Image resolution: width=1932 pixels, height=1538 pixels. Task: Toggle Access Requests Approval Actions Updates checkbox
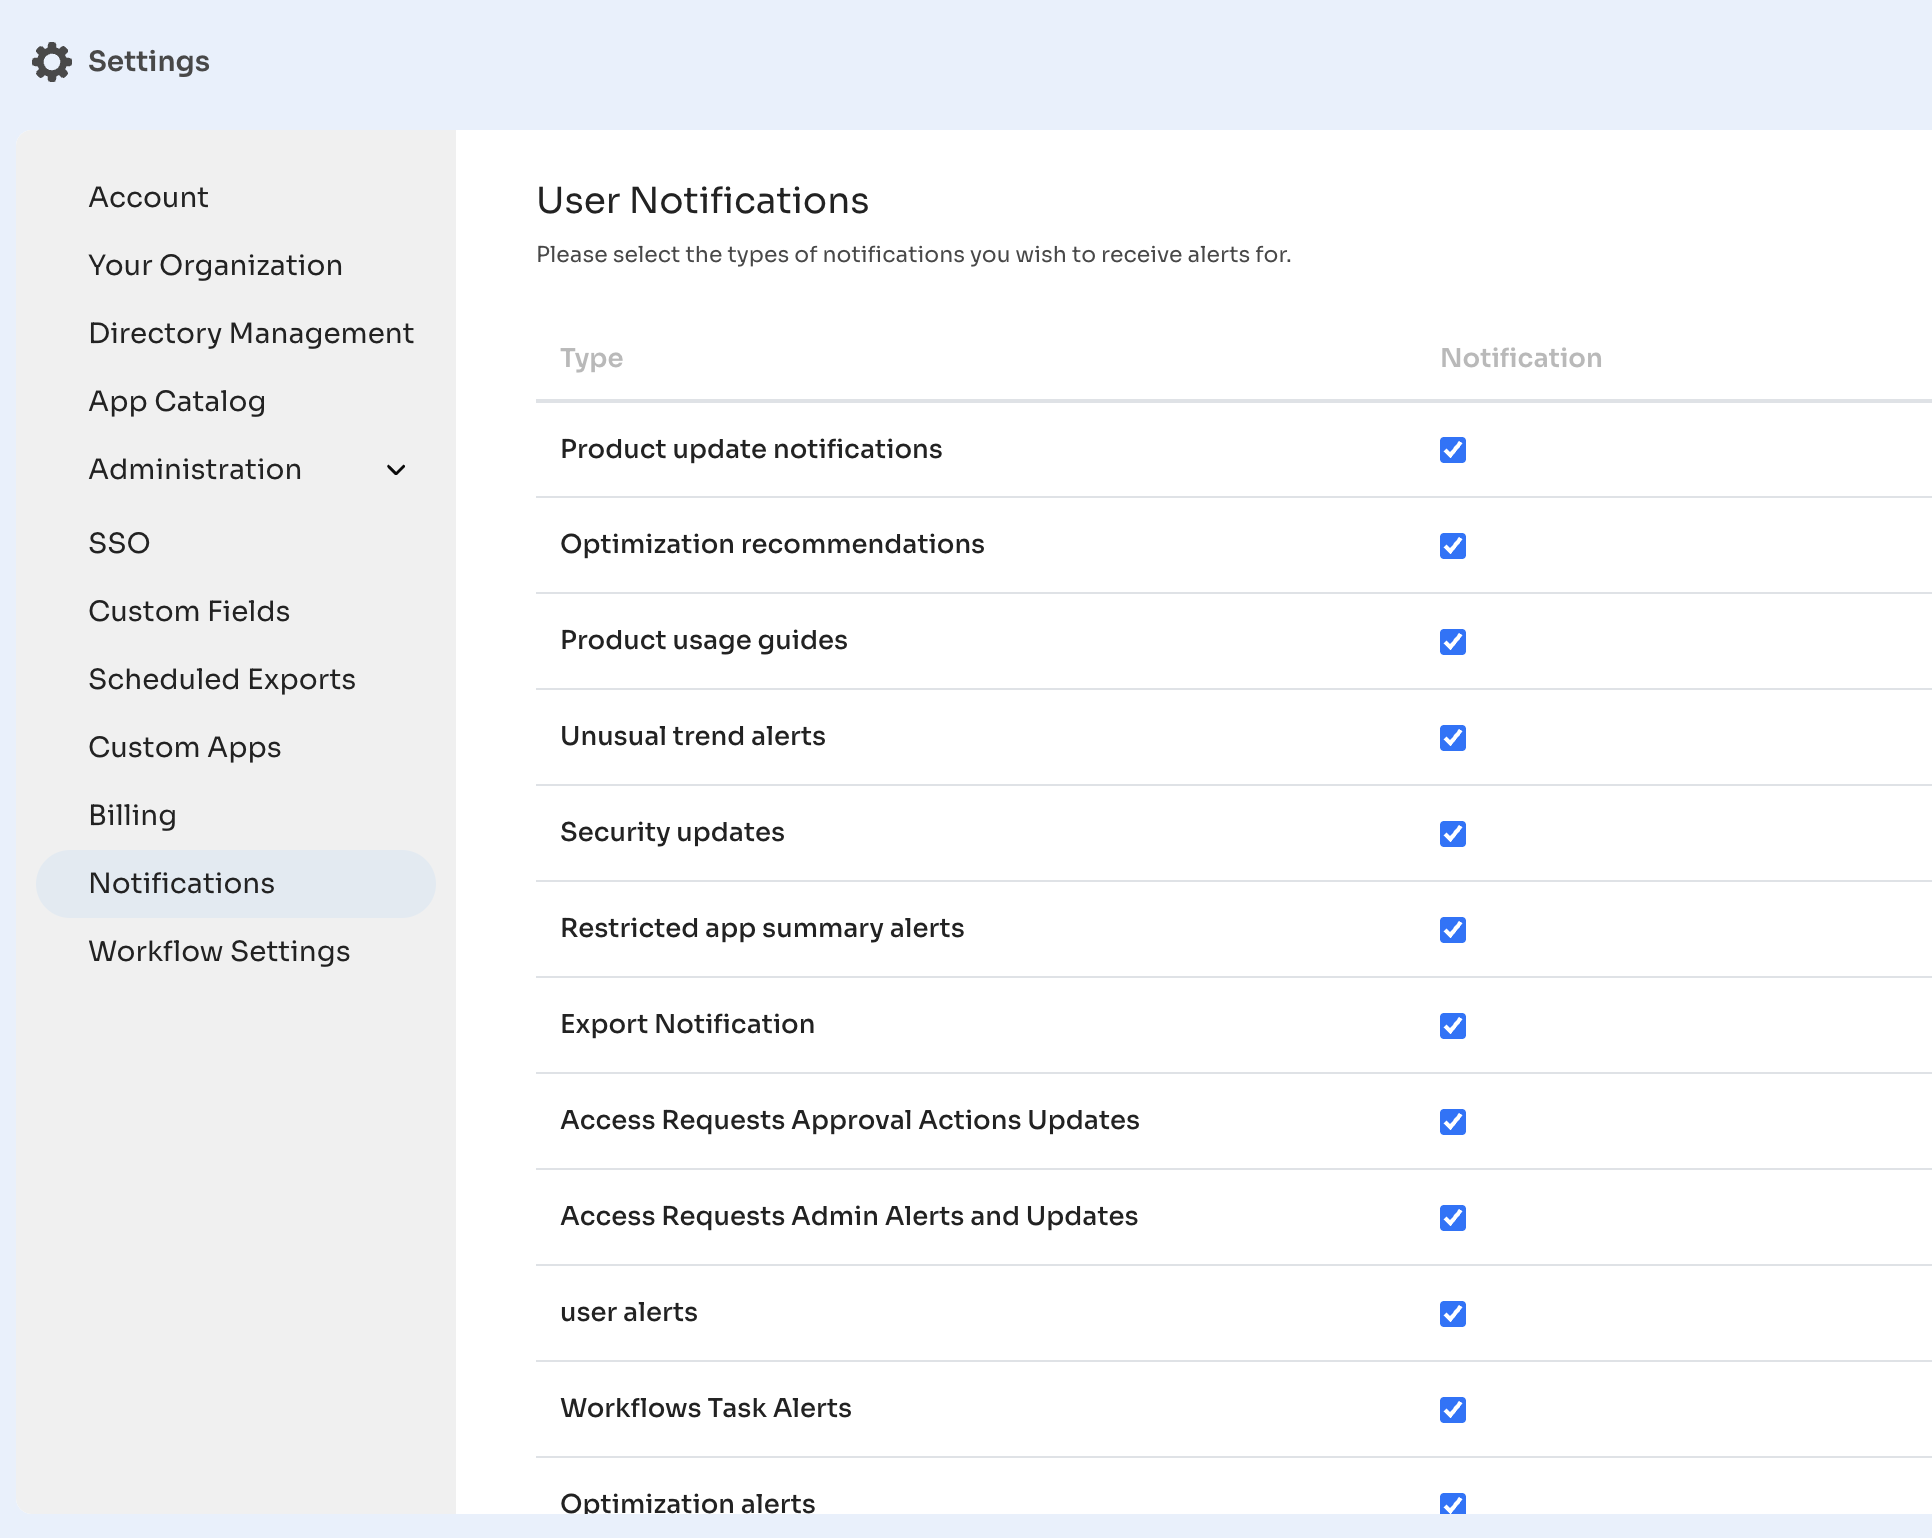[x=1453, y=1122]
